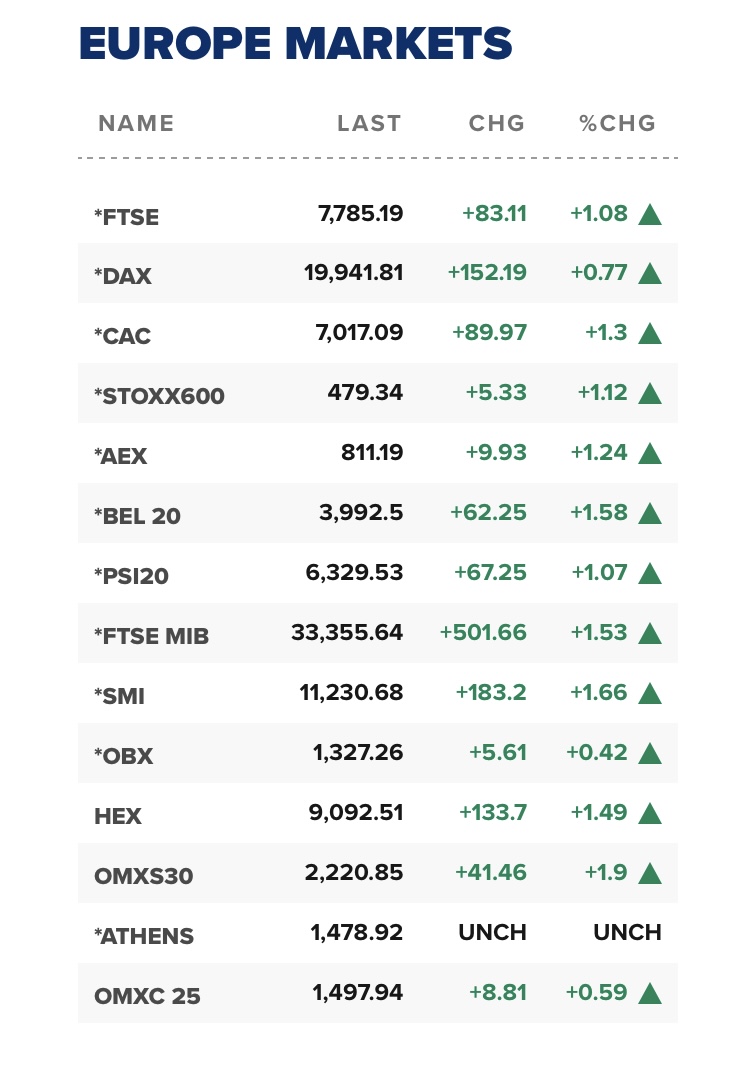The height and width of the screenshot is (1067, 733).
Task: Open the *ATHENS index entry
Action: tap(144, 936)
